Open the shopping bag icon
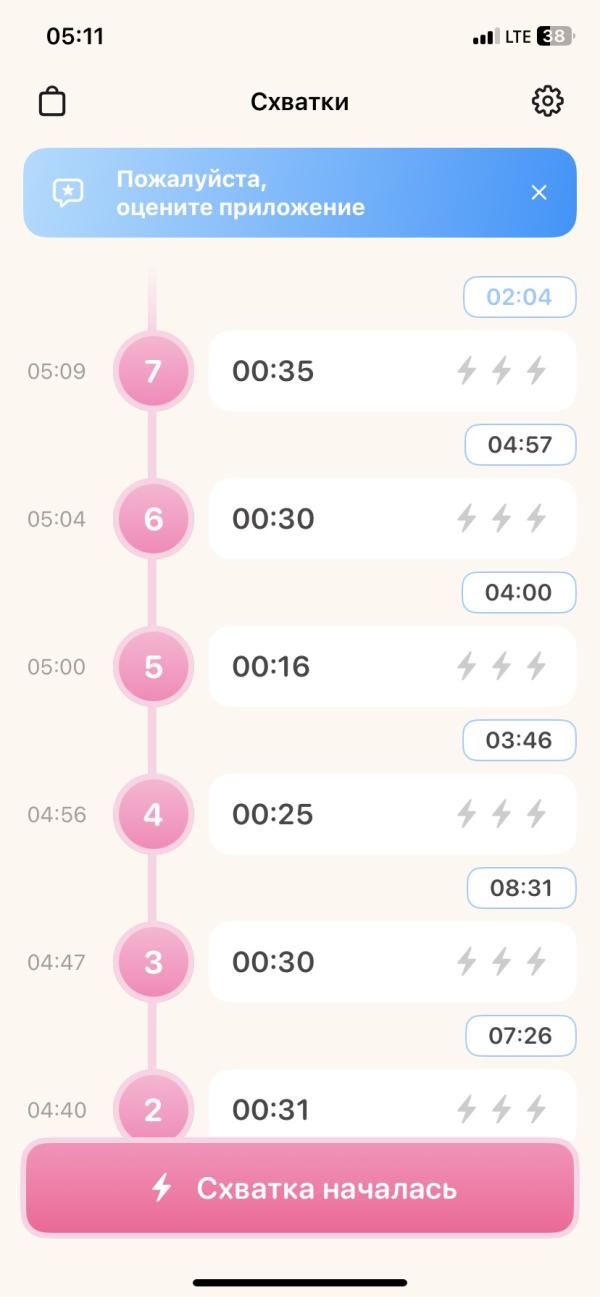This screenshot has height=1297, width=600. [52, 102]
